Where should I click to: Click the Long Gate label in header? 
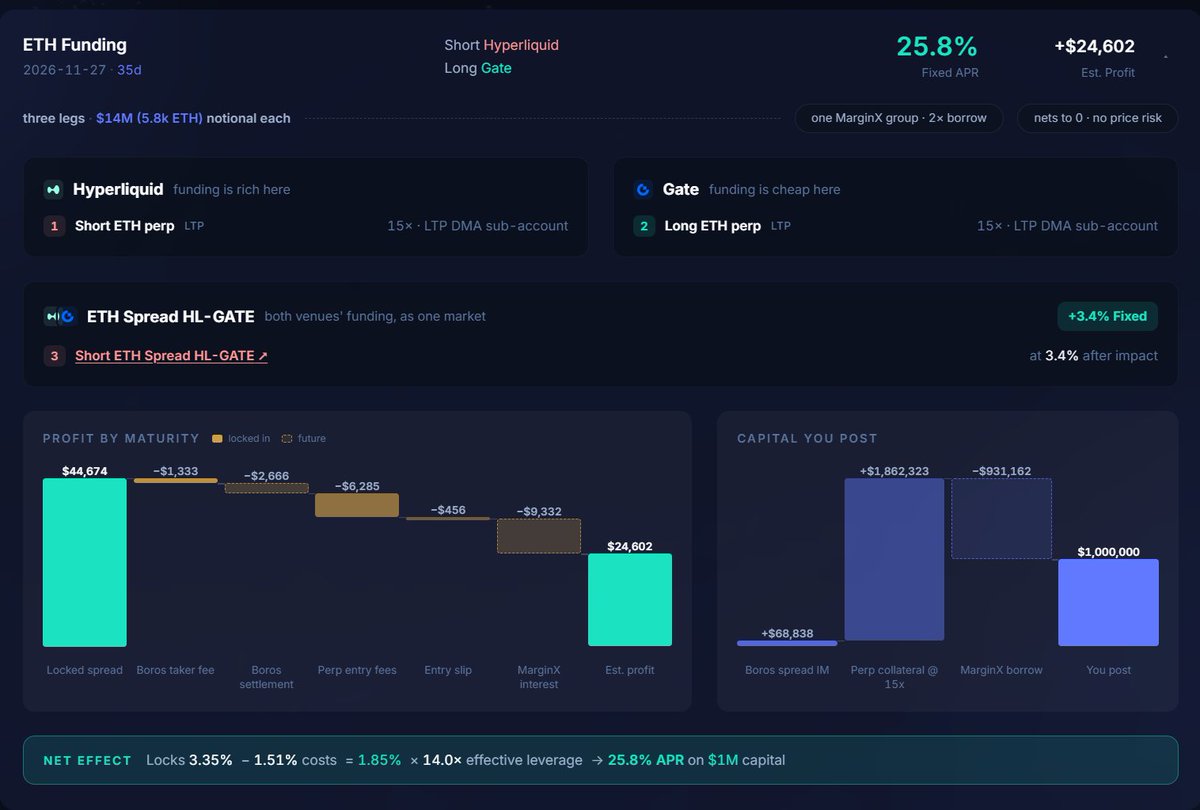coord(478,68)
